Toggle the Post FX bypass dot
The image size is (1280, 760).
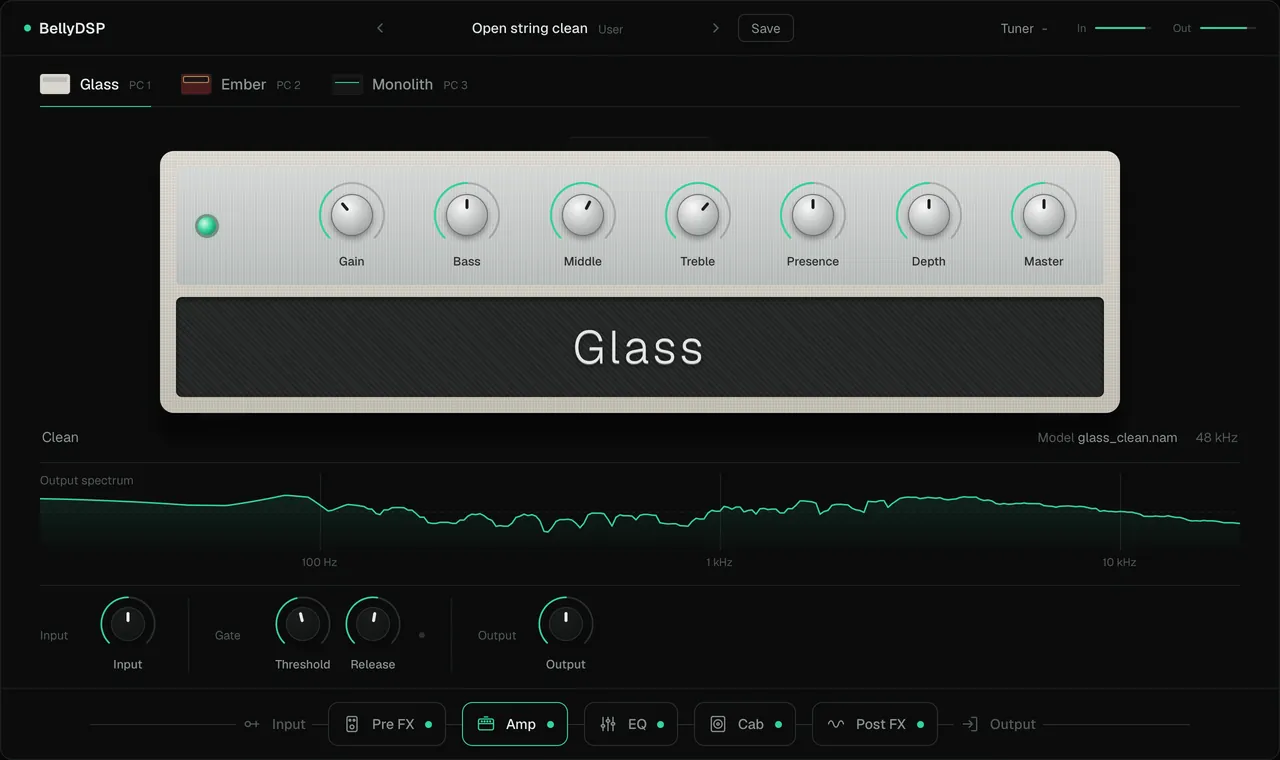click(921, 724)
